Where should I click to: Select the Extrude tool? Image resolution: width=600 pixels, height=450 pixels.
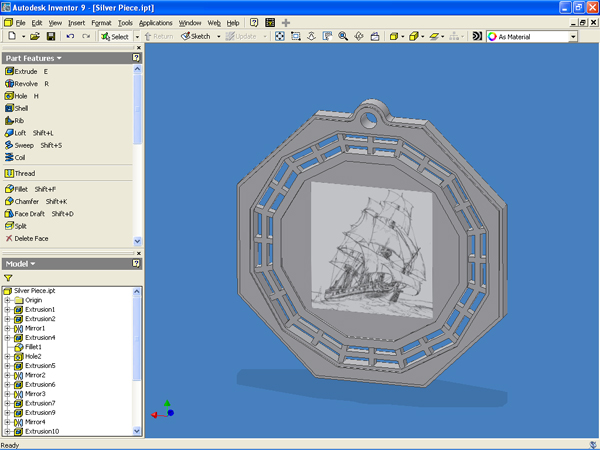click(25, 72)
